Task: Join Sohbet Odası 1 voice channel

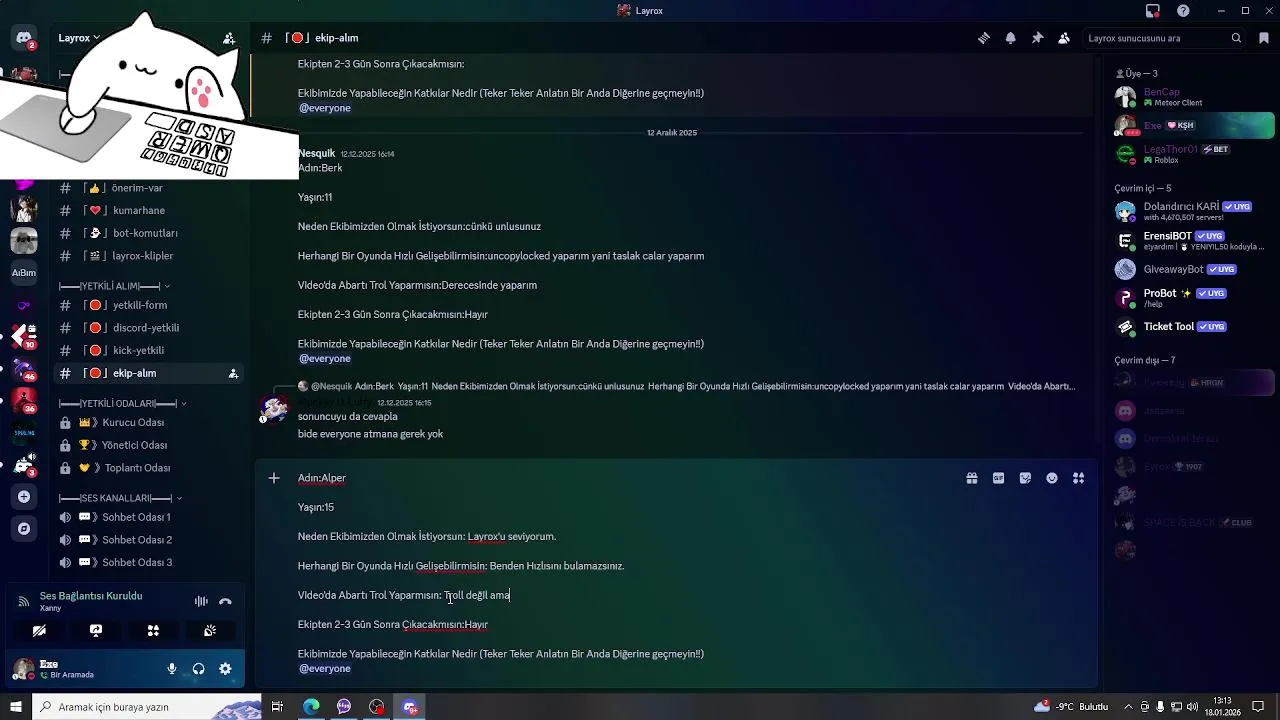Action: point(149,517)
